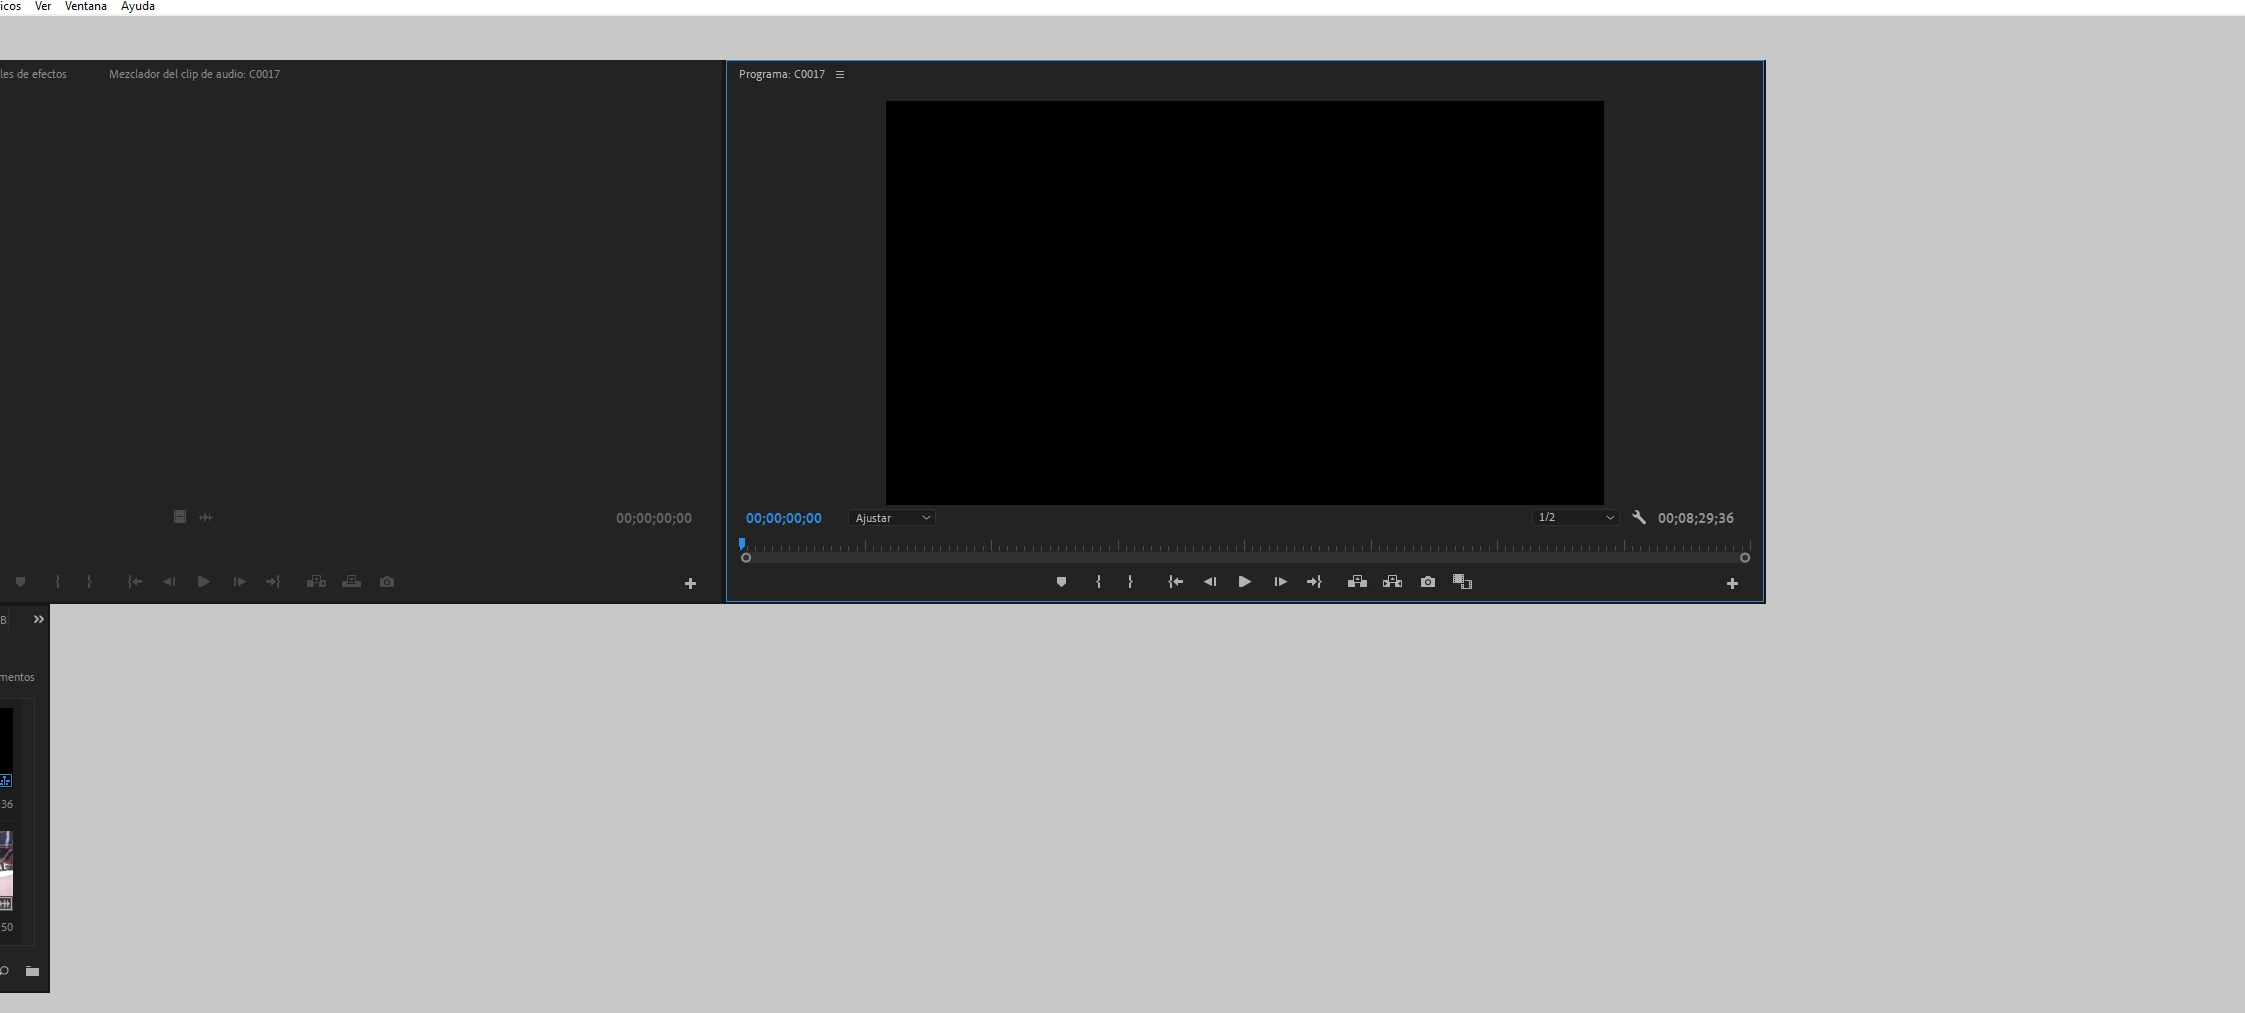Click the Program monitor playhead marker

(x=742, y=544)
